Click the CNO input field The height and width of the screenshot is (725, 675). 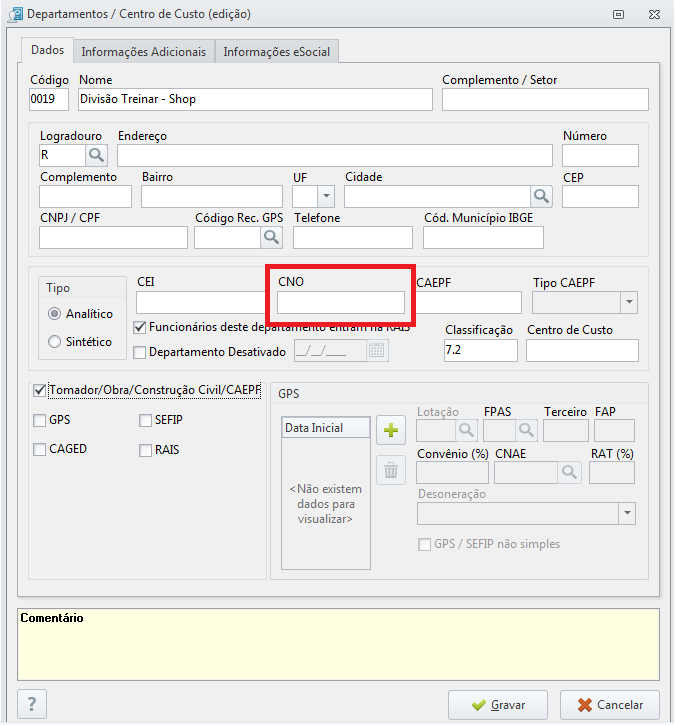coord(341,302)
